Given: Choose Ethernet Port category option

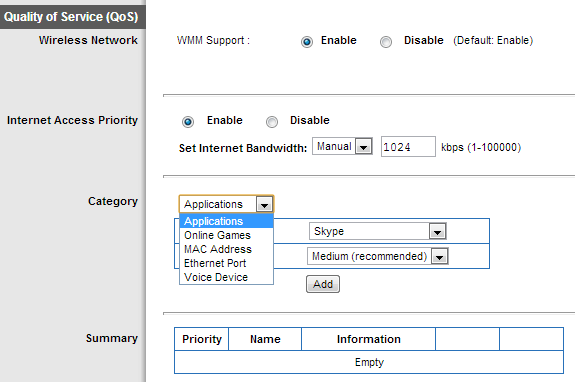Looking at the screenshot, I should [226, 263].
